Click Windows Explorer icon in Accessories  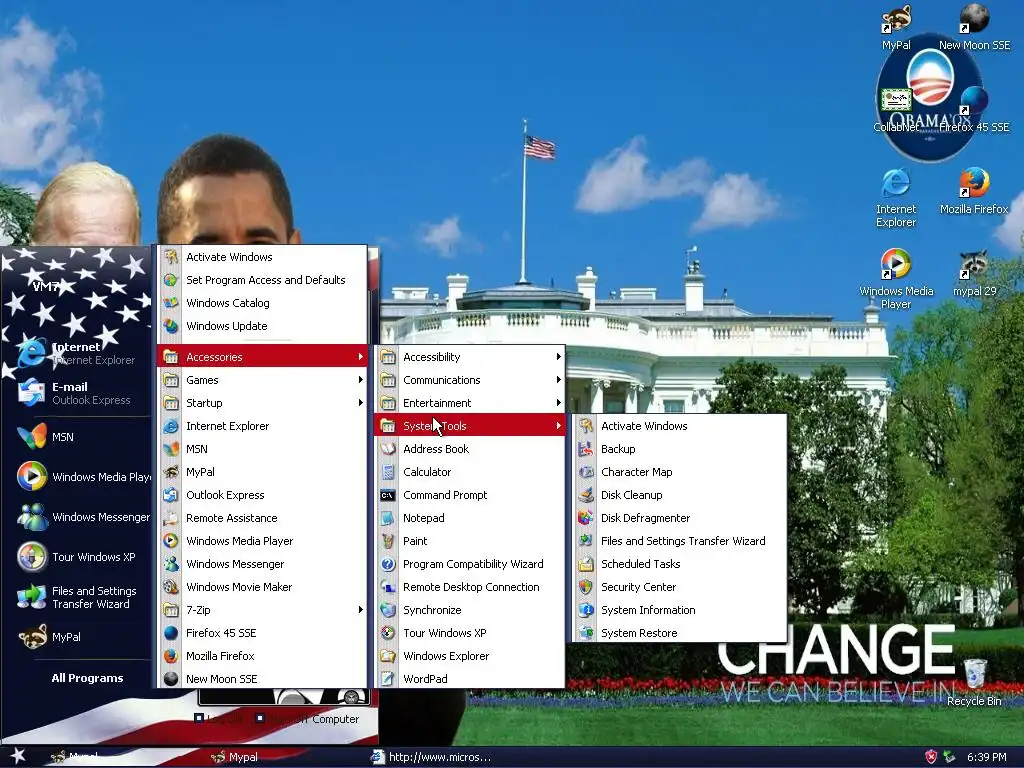388,656
